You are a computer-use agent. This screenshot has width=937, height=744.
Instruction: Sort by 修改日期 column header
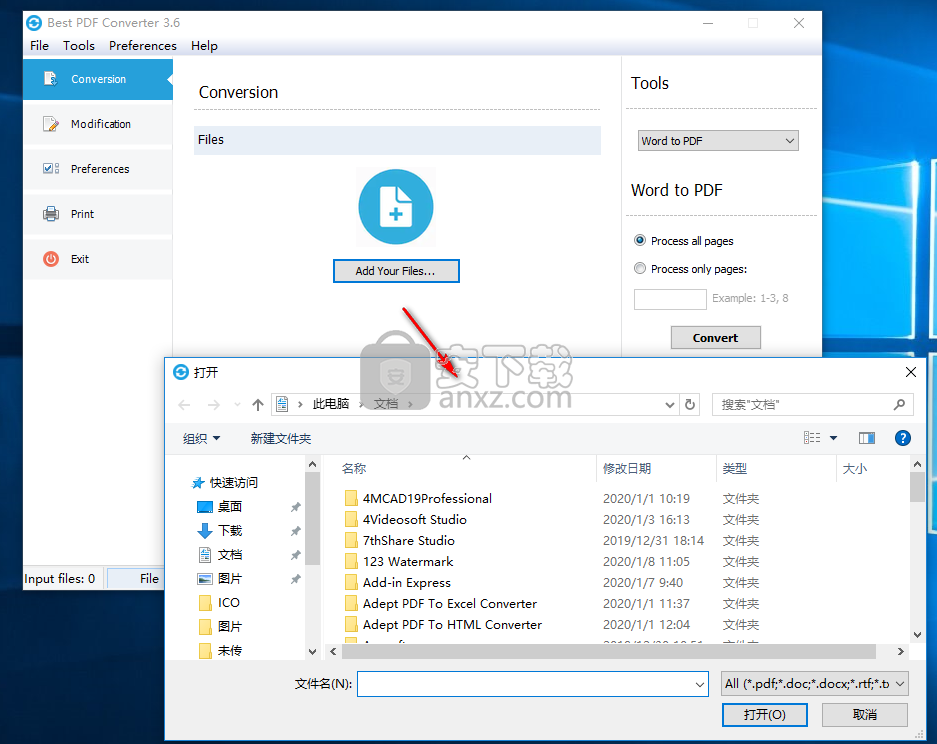point(626,469)
